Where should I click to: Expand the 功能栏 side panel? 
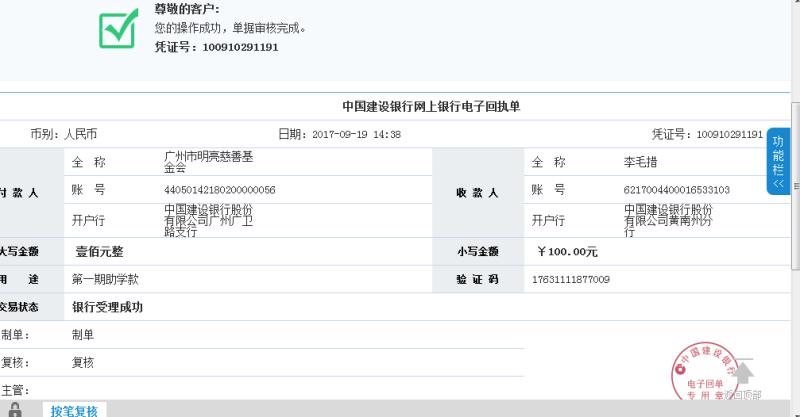[778, 161]
